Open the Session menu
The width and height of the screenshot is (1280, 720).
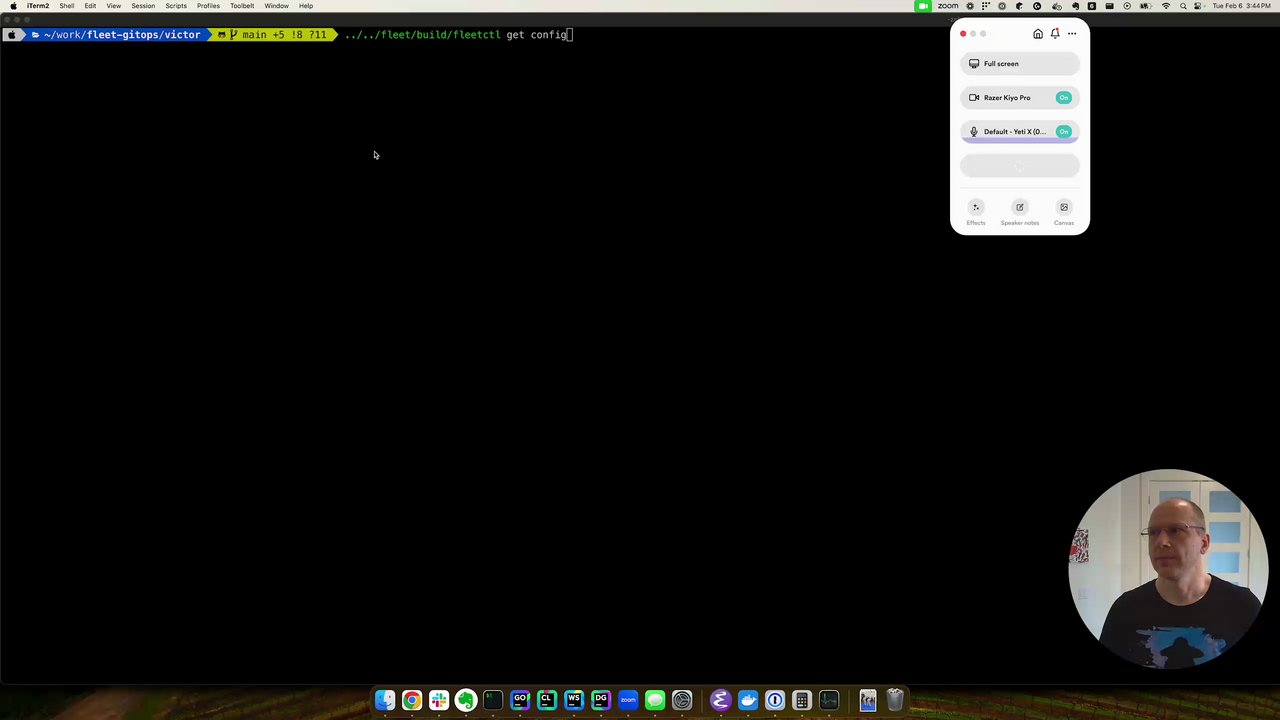[x=143, y=6]
